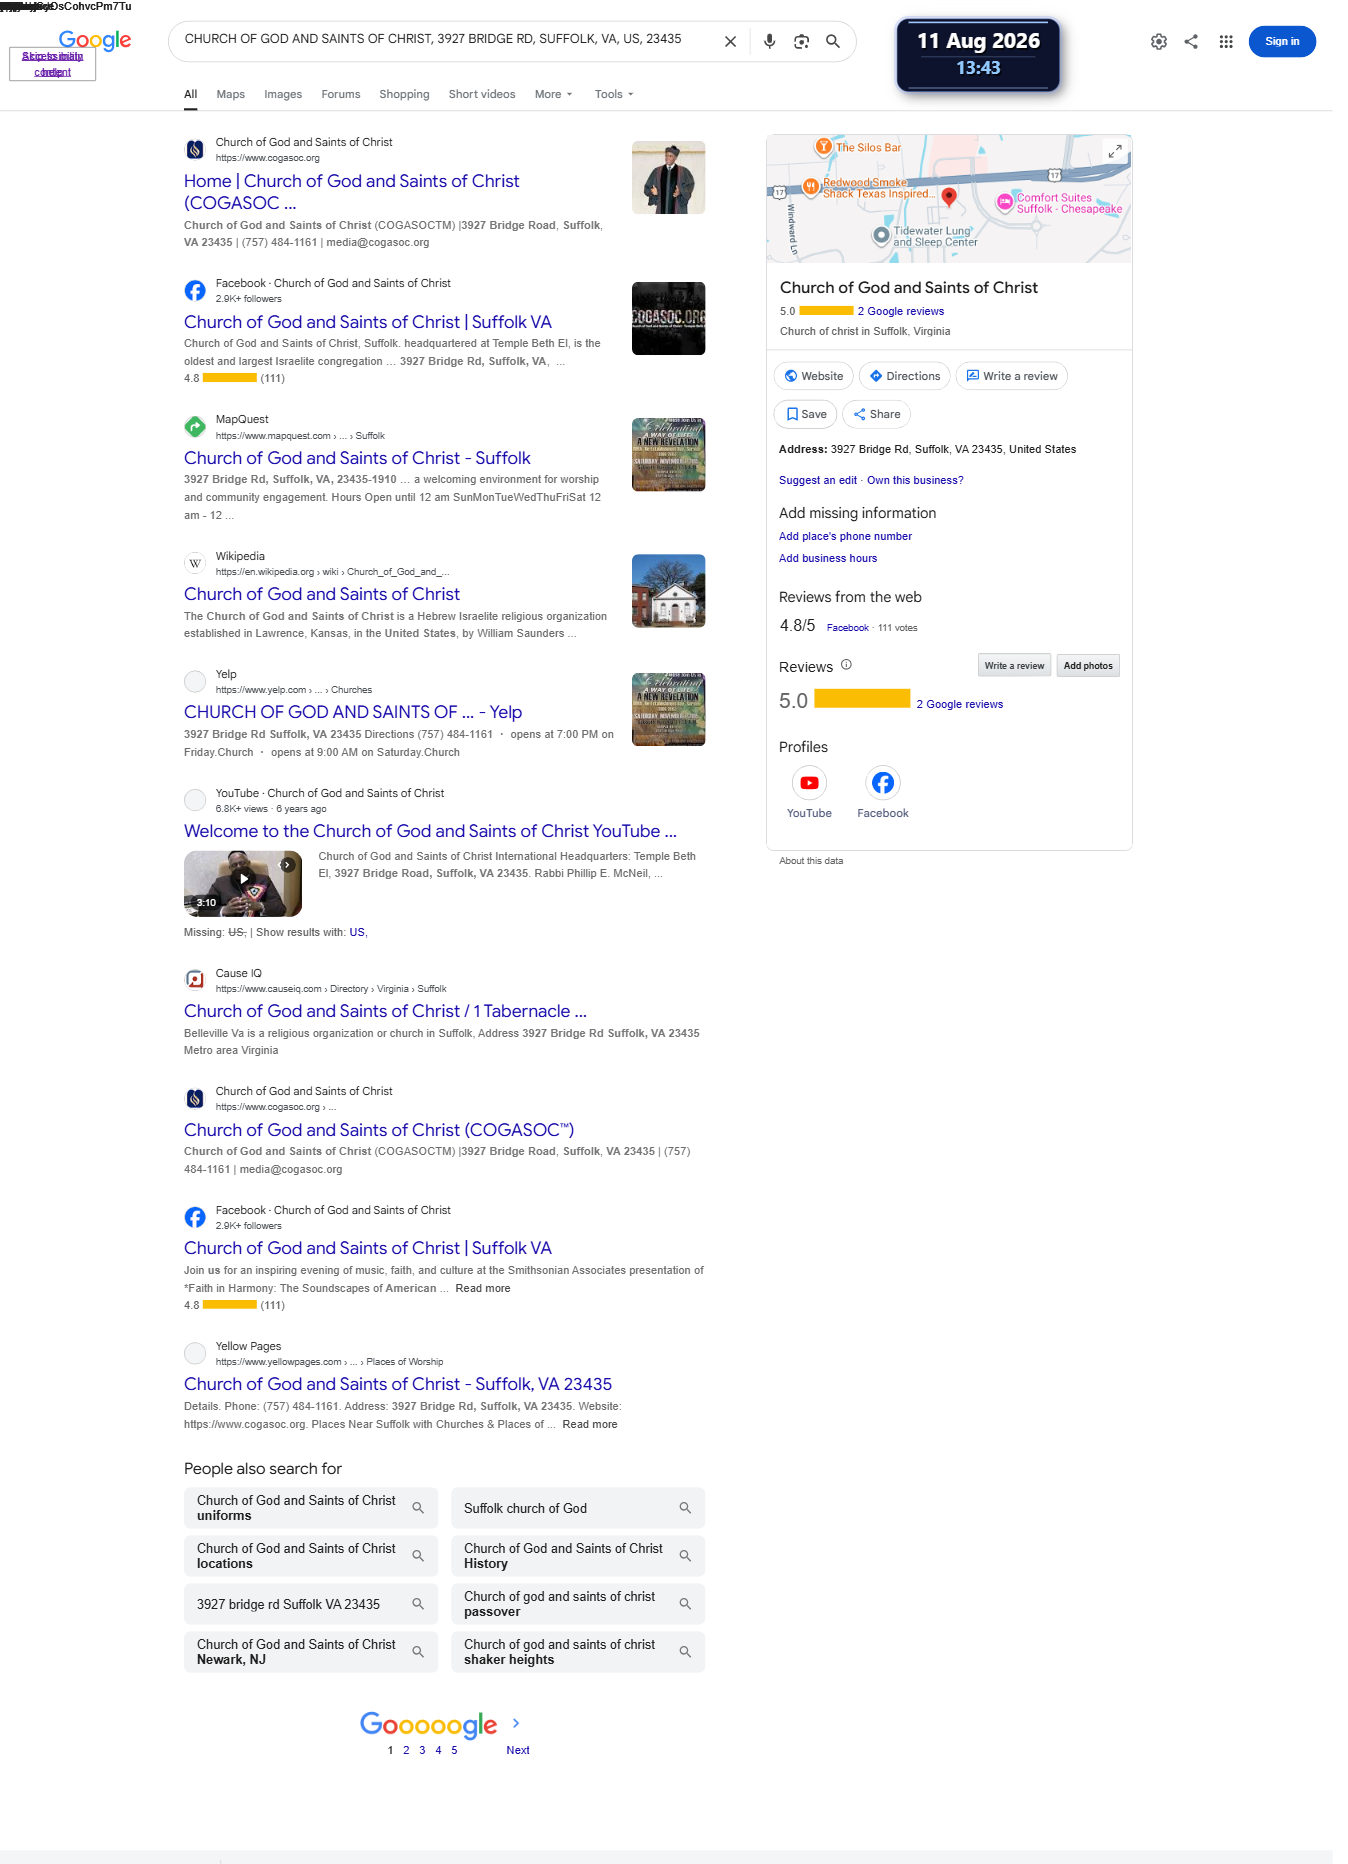Switch to the Maps tab
This screenshot has height=1864, width=1348.
pos(231,95)
